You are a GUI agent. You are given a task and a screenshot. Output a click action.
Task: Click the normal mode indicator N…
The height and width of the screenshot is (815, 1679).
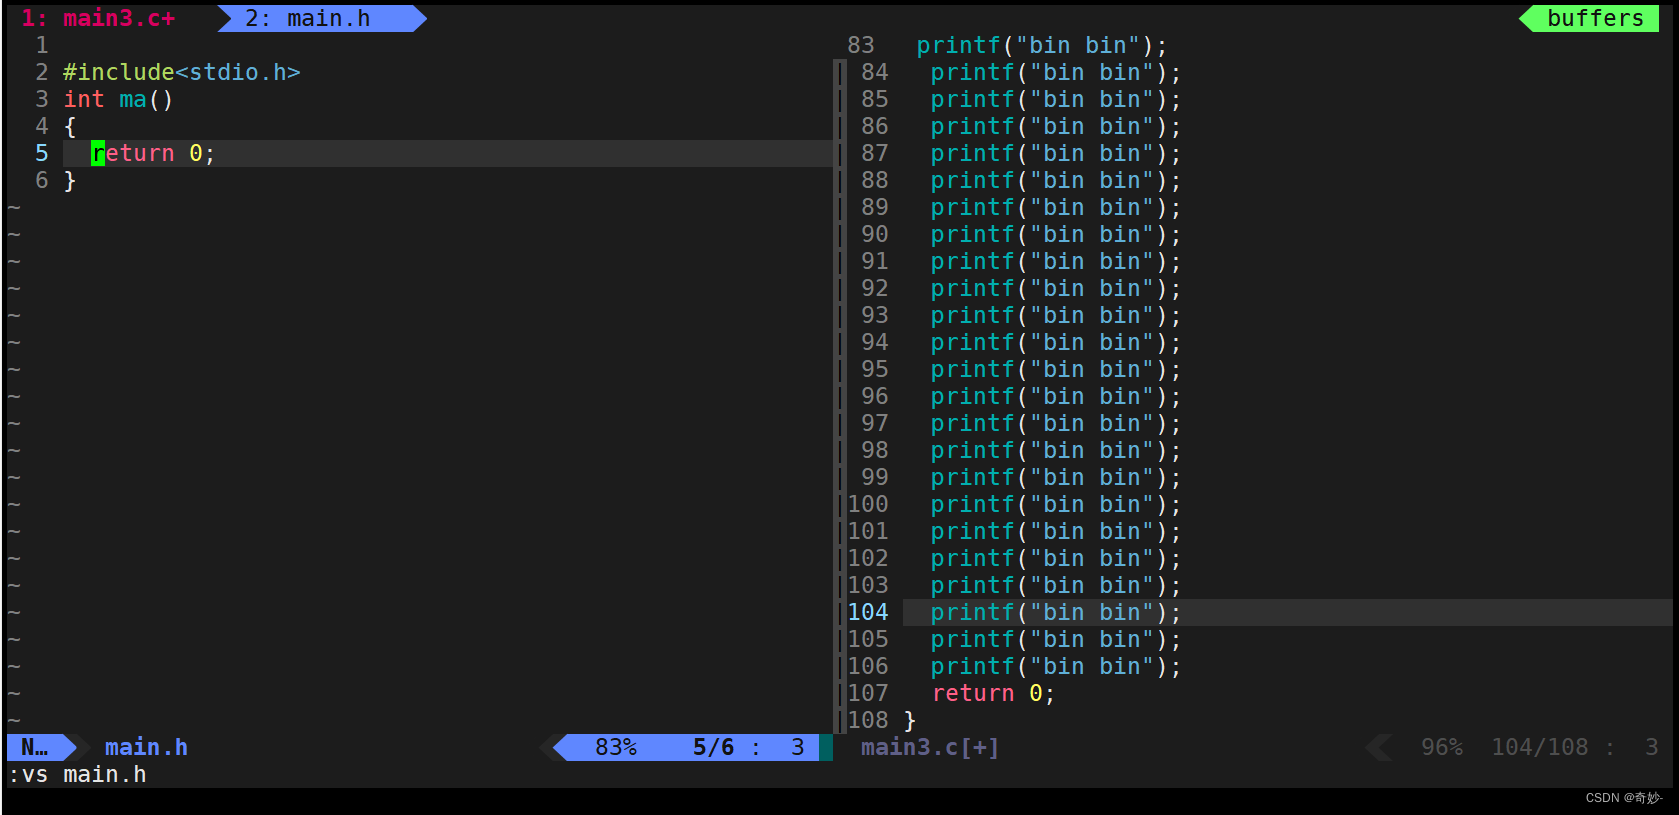34,747
